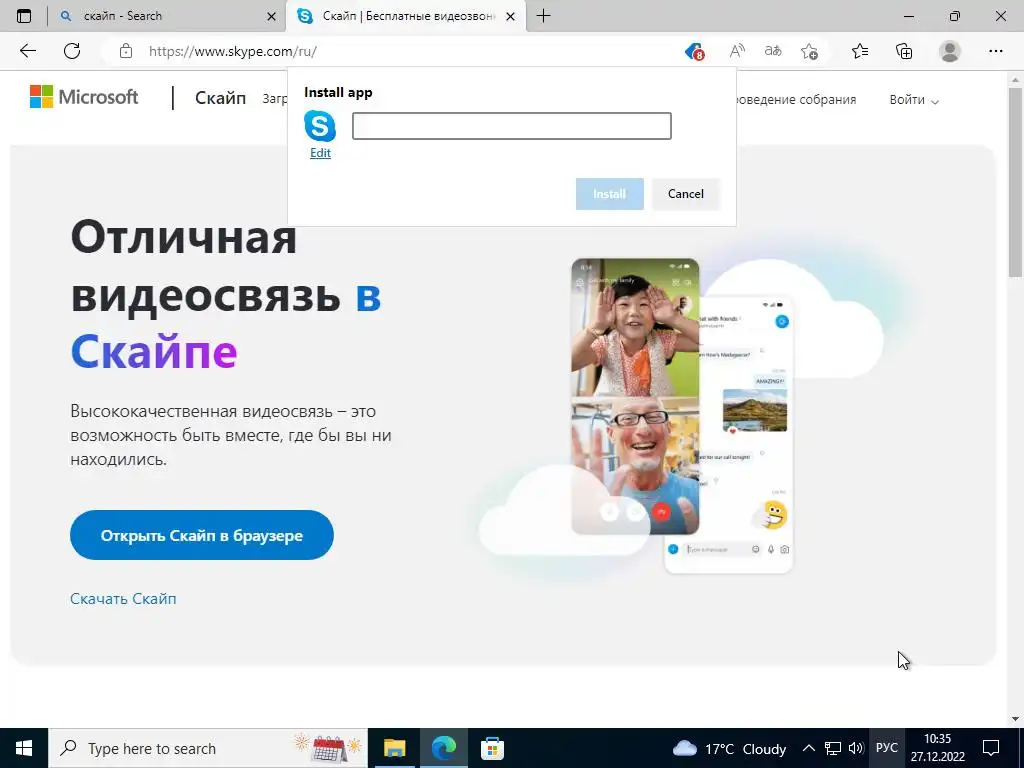The height and width of the screenshot is (768, 1024).
Task: Go back to previous page
Action: click(x=27, y=51)
